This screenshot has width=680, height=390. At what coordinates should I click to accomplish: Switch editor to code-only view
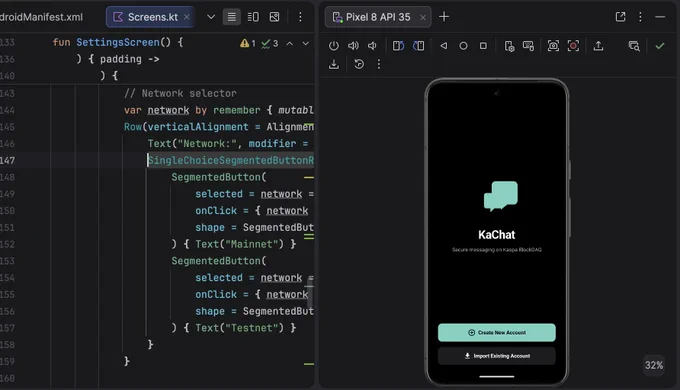[232, 17]
